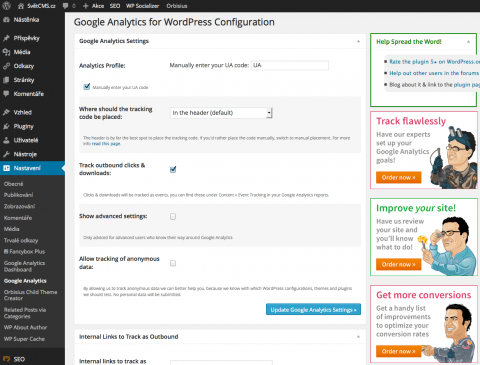Viewport: 480px width, 365px height.
Task: Open Zobrazování settings submenu
Action: click(x=20, y=206)
